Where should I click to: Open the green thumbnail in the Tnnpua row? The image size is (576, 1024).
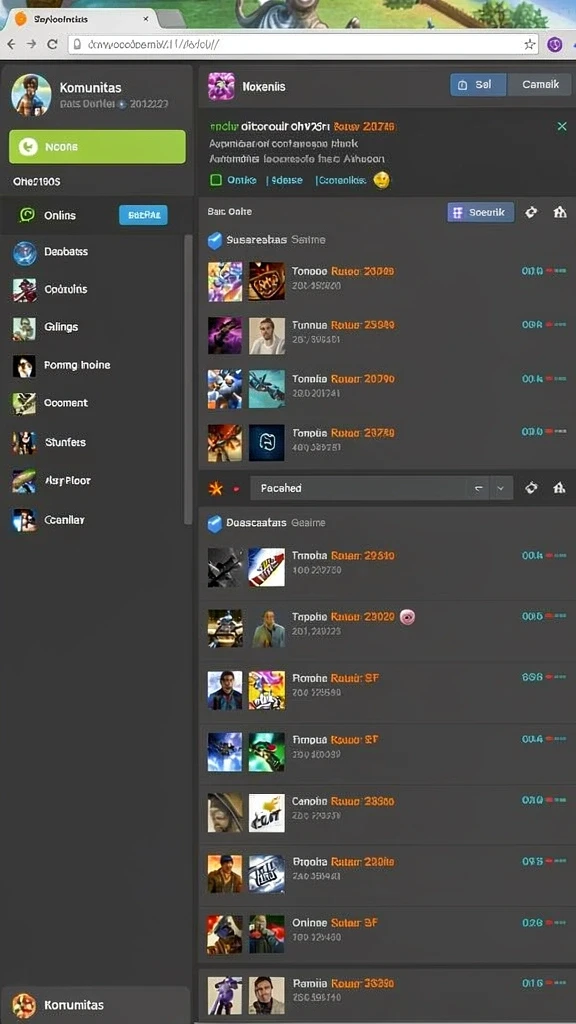(266, 752)
